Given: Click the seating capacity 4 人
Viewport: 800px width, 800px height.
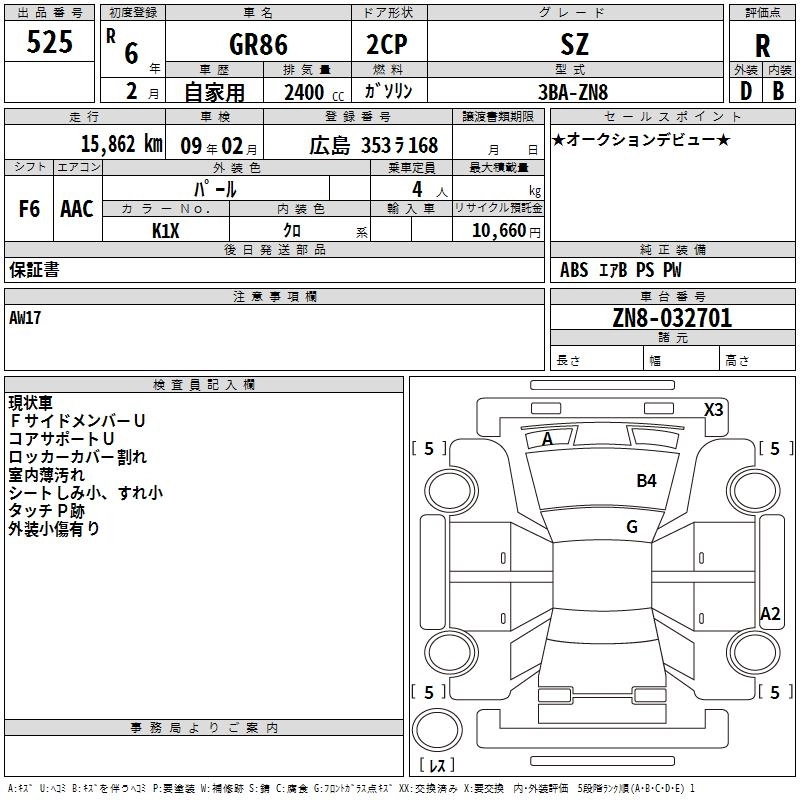Looking at the screenshot, I should coord(430,190).
